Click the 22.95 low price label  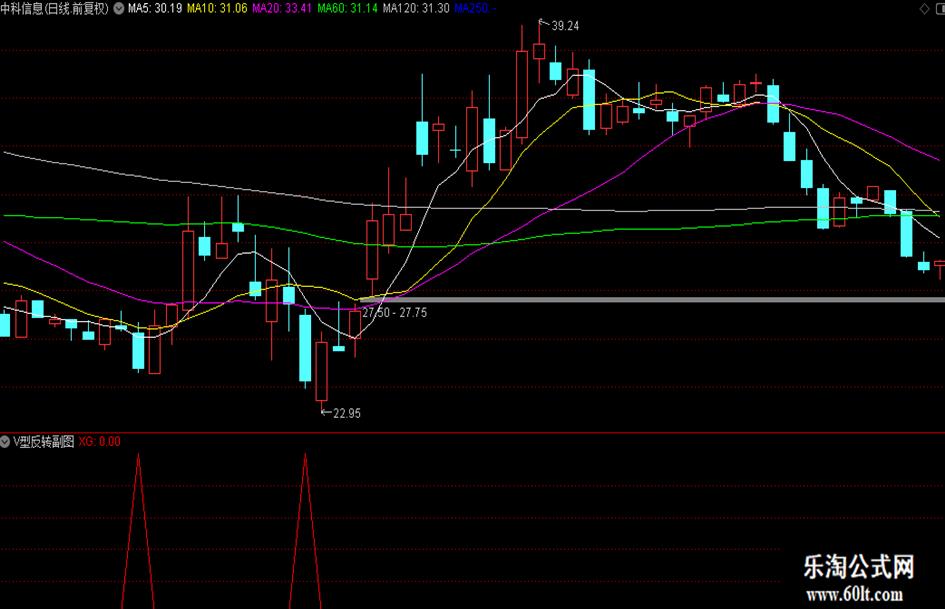tap(347, 414)
